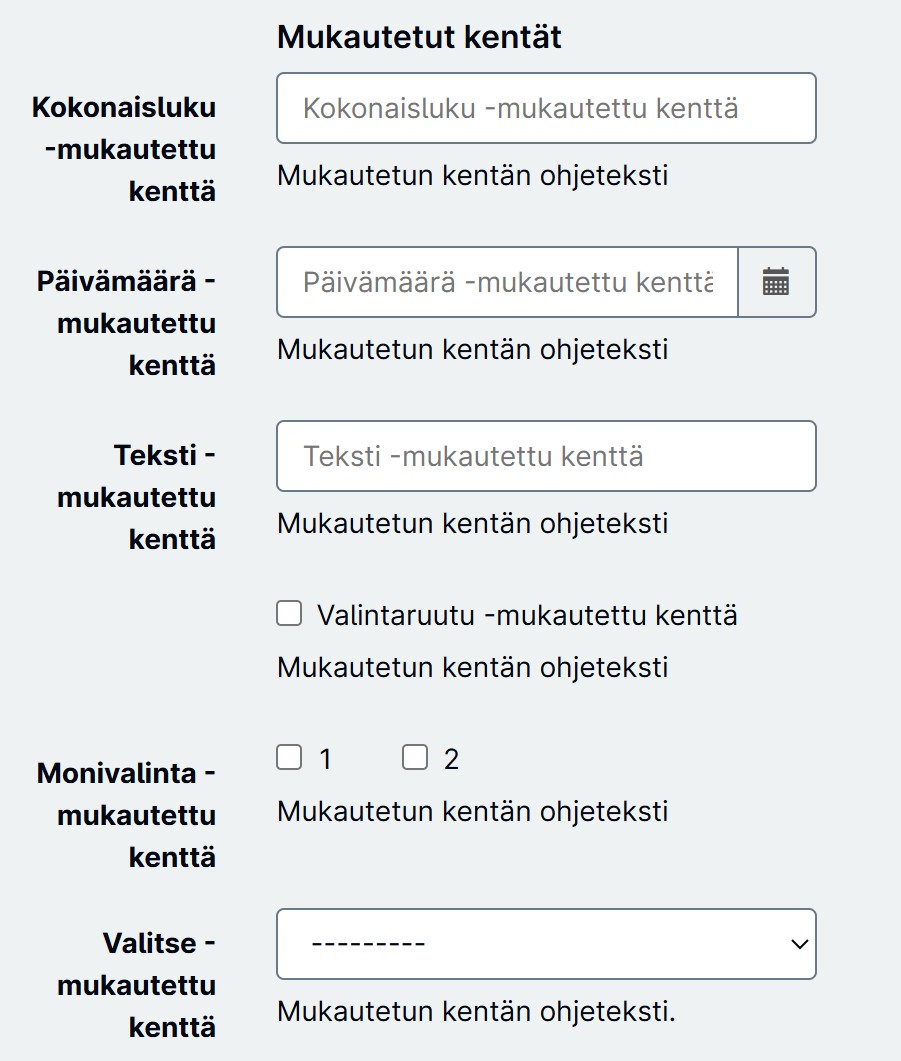901x1061 pixels.
Task: Expand the Valitse -mukautettu kenttä dropdown
Action: [546, 944]
